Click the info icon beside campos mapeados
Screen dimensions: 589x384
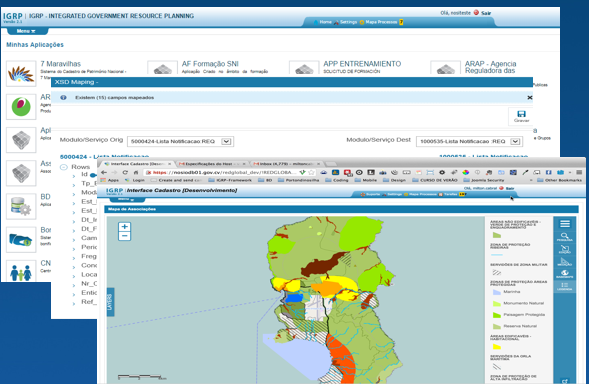point(63,97)
